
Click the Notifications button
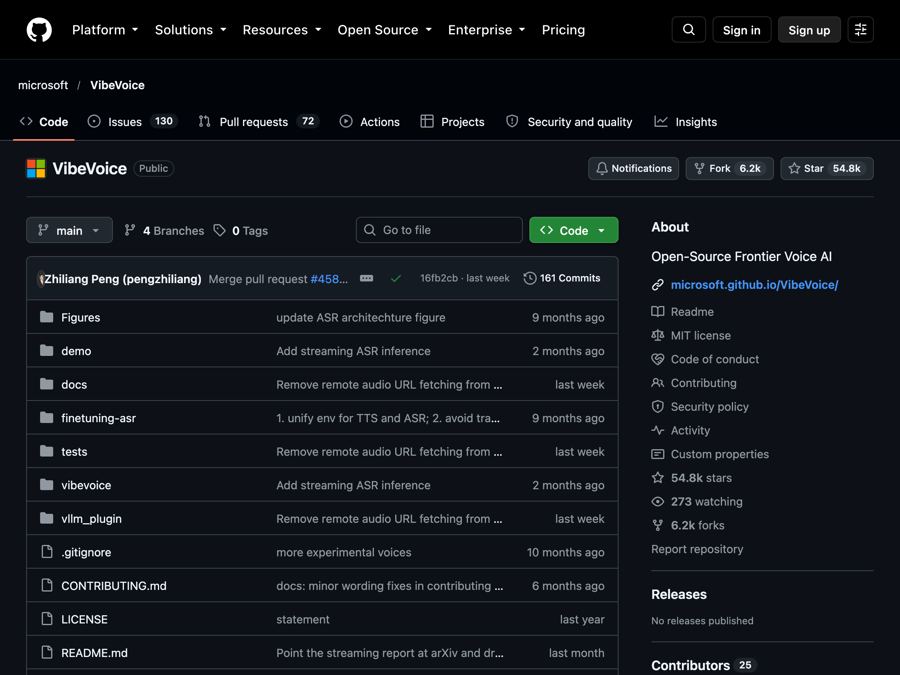coord(633,168)
